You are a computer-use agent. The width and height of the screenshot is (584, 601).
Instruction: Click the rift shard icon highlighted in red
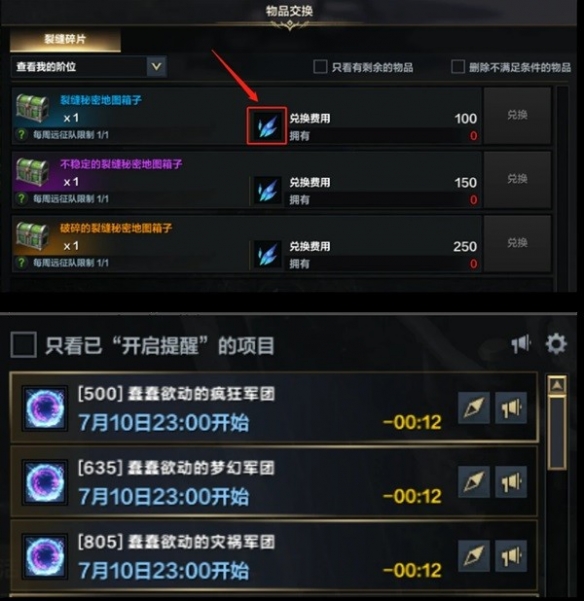pos(267,126)
